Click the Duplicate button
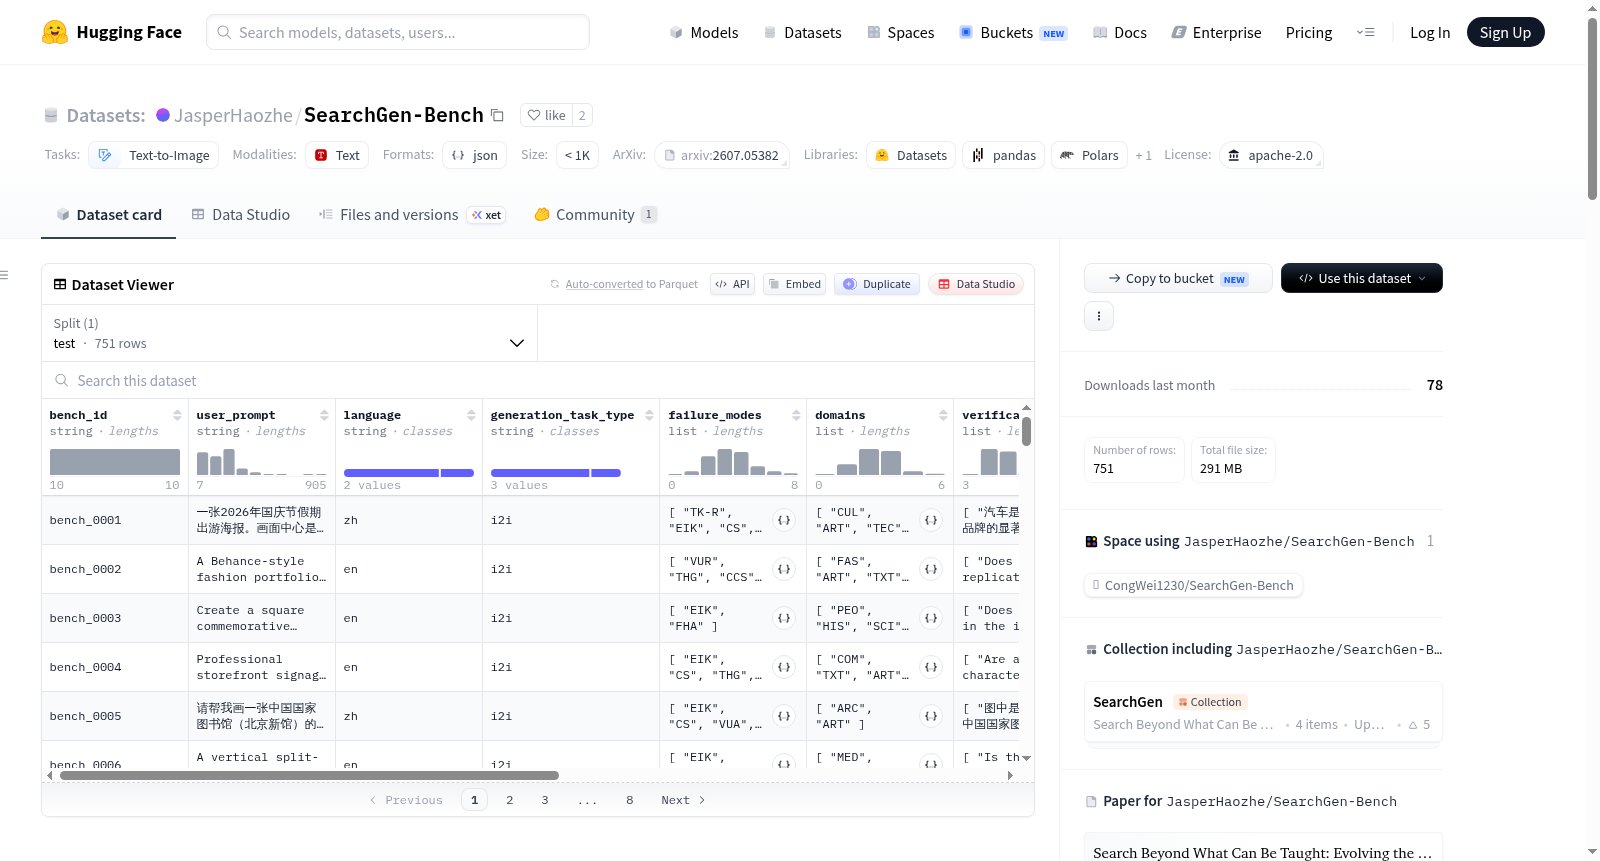The height and width of the screenshot is (861, 1600). [x=877, y=284]
